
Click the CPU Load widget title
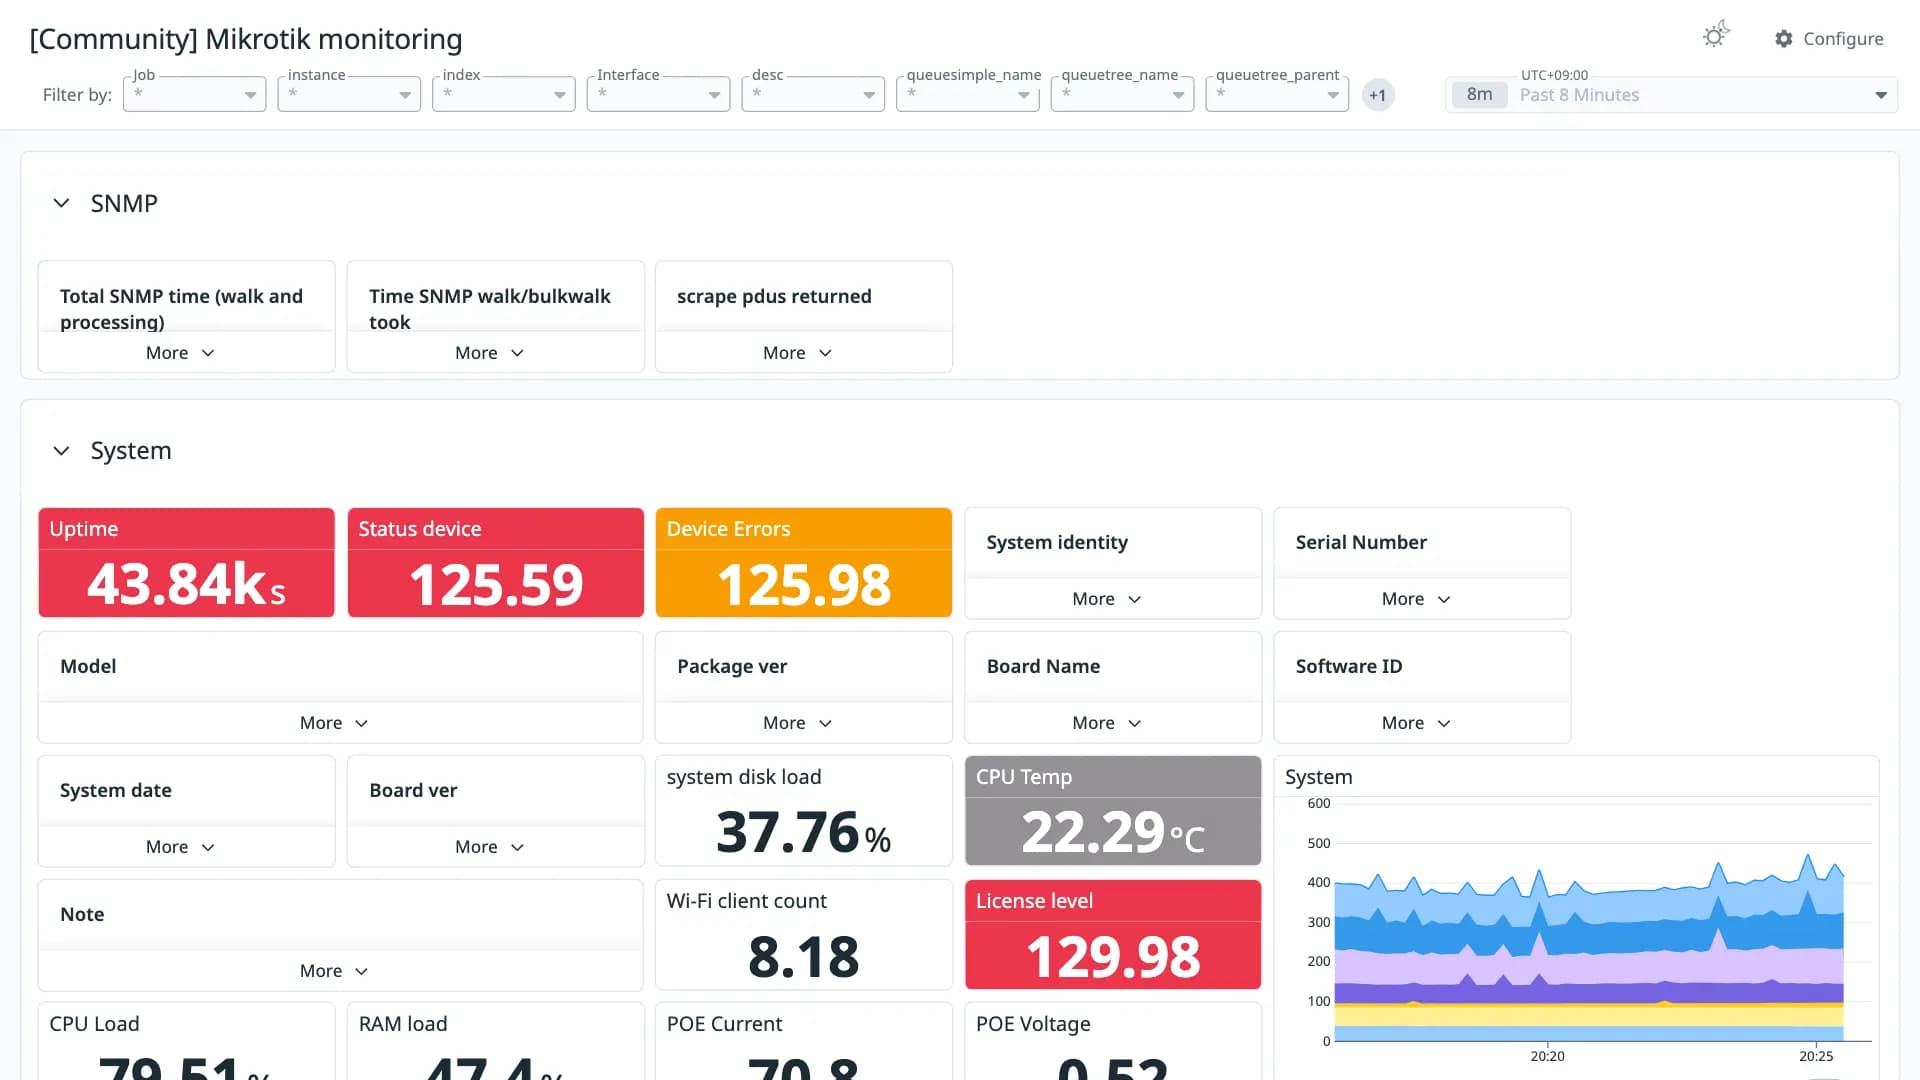coord(94,1024)
